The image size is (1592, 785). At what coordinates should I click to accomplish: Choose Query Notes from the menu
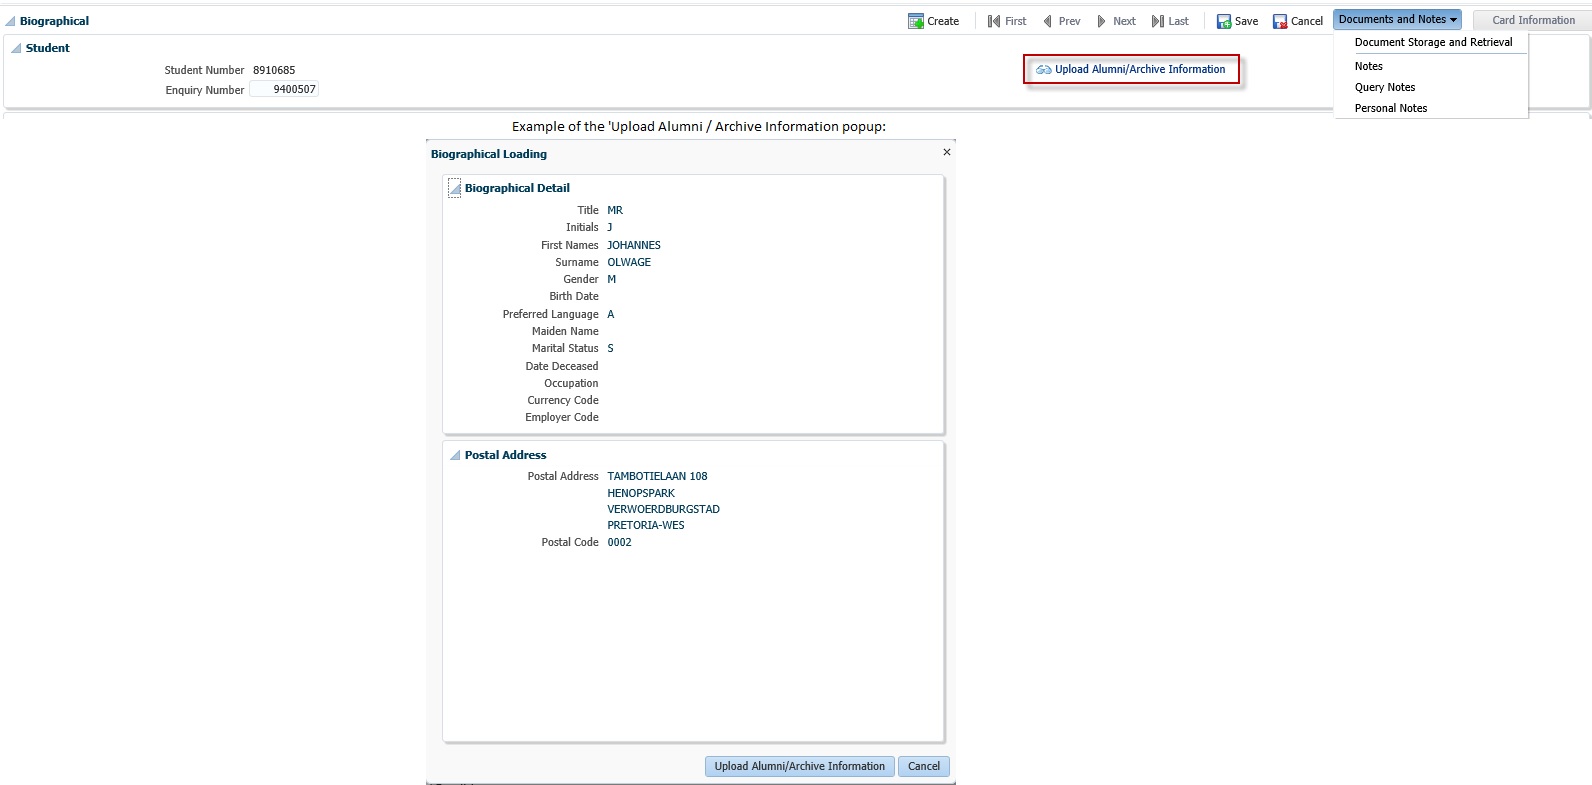coord(1384,87)
